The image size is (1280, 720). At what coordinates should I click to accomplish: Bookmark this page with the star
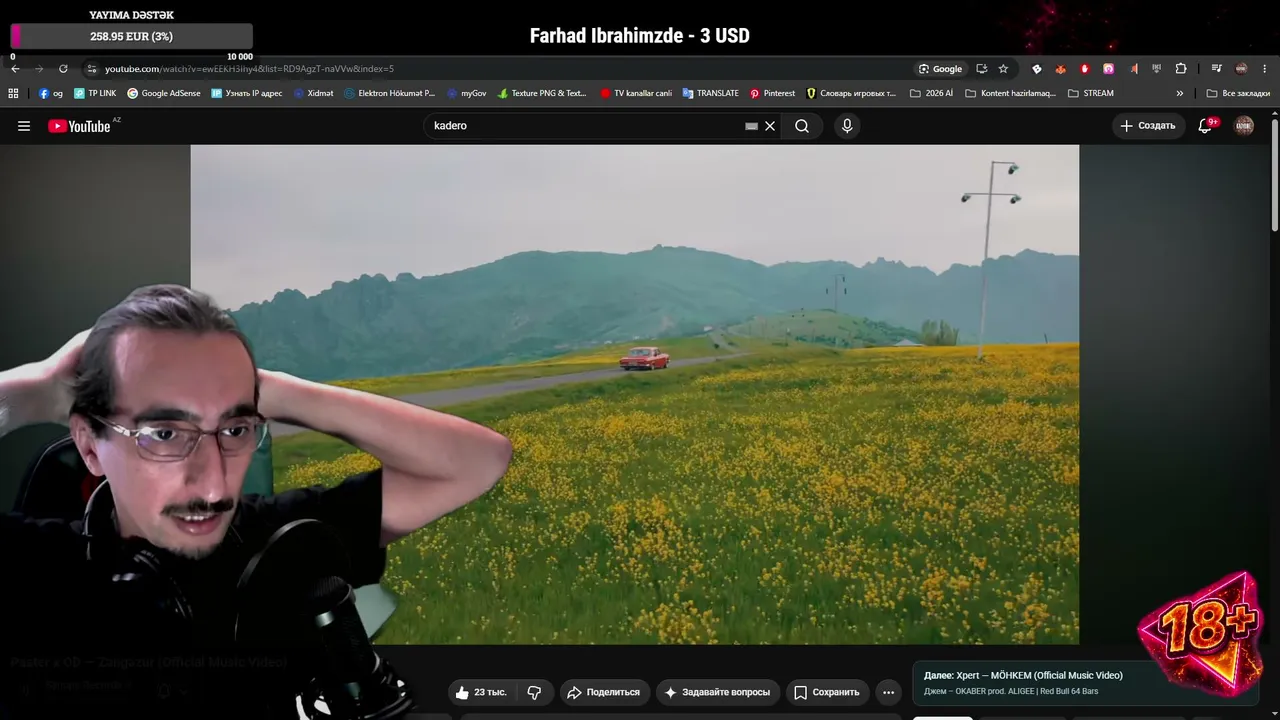[1003, 69]
